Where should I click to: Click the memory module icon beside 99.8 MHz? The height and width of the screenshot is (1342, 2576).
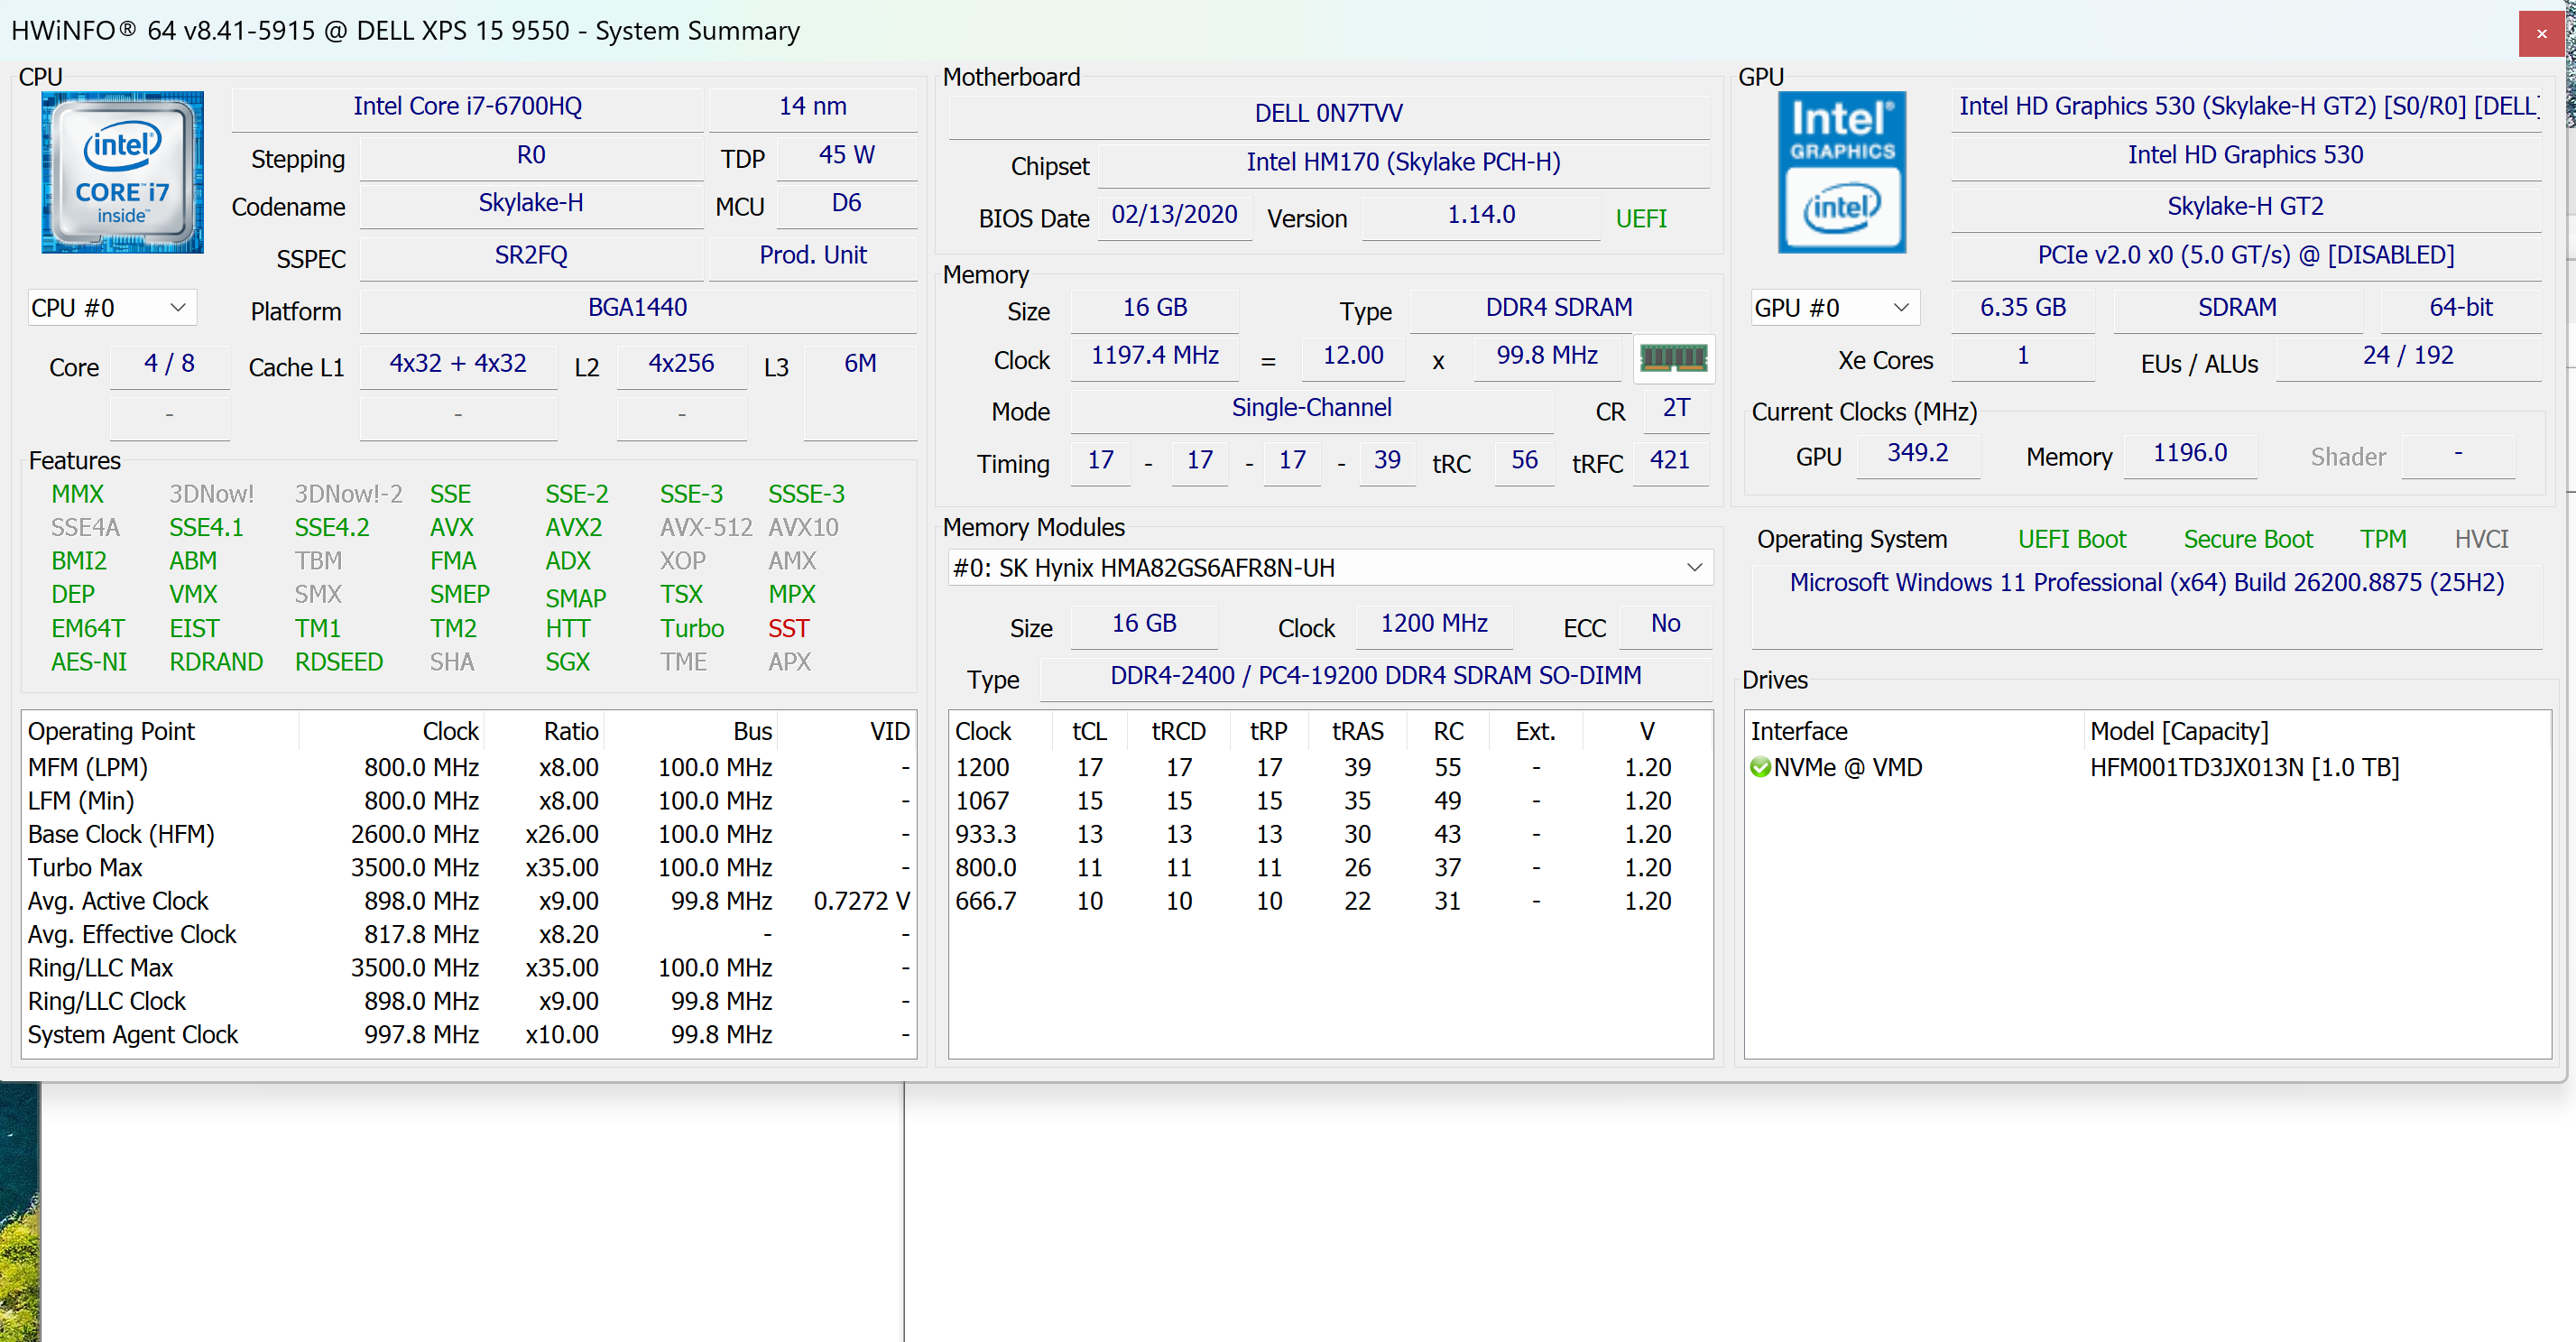pos(1673,358)
